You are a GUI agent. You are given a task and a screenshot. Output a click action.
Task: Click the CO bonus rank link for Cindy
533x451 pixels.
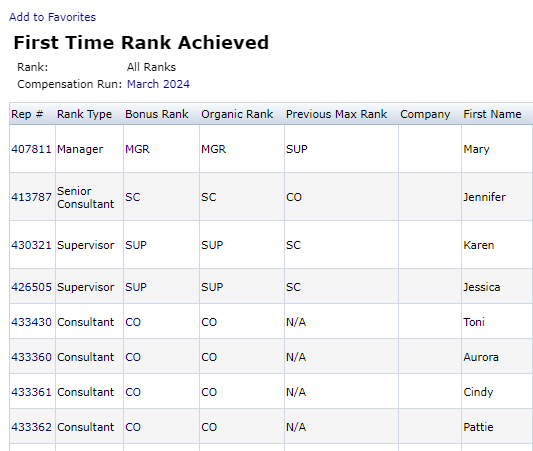coord(133,392)
